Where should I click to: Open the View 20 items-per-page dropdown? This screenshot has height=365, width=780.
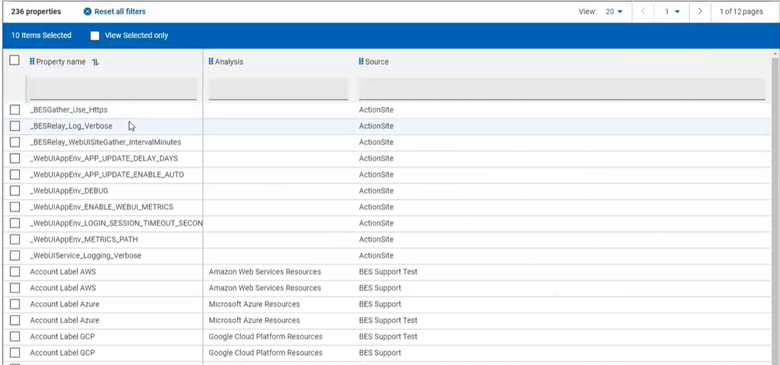point(614,12)
